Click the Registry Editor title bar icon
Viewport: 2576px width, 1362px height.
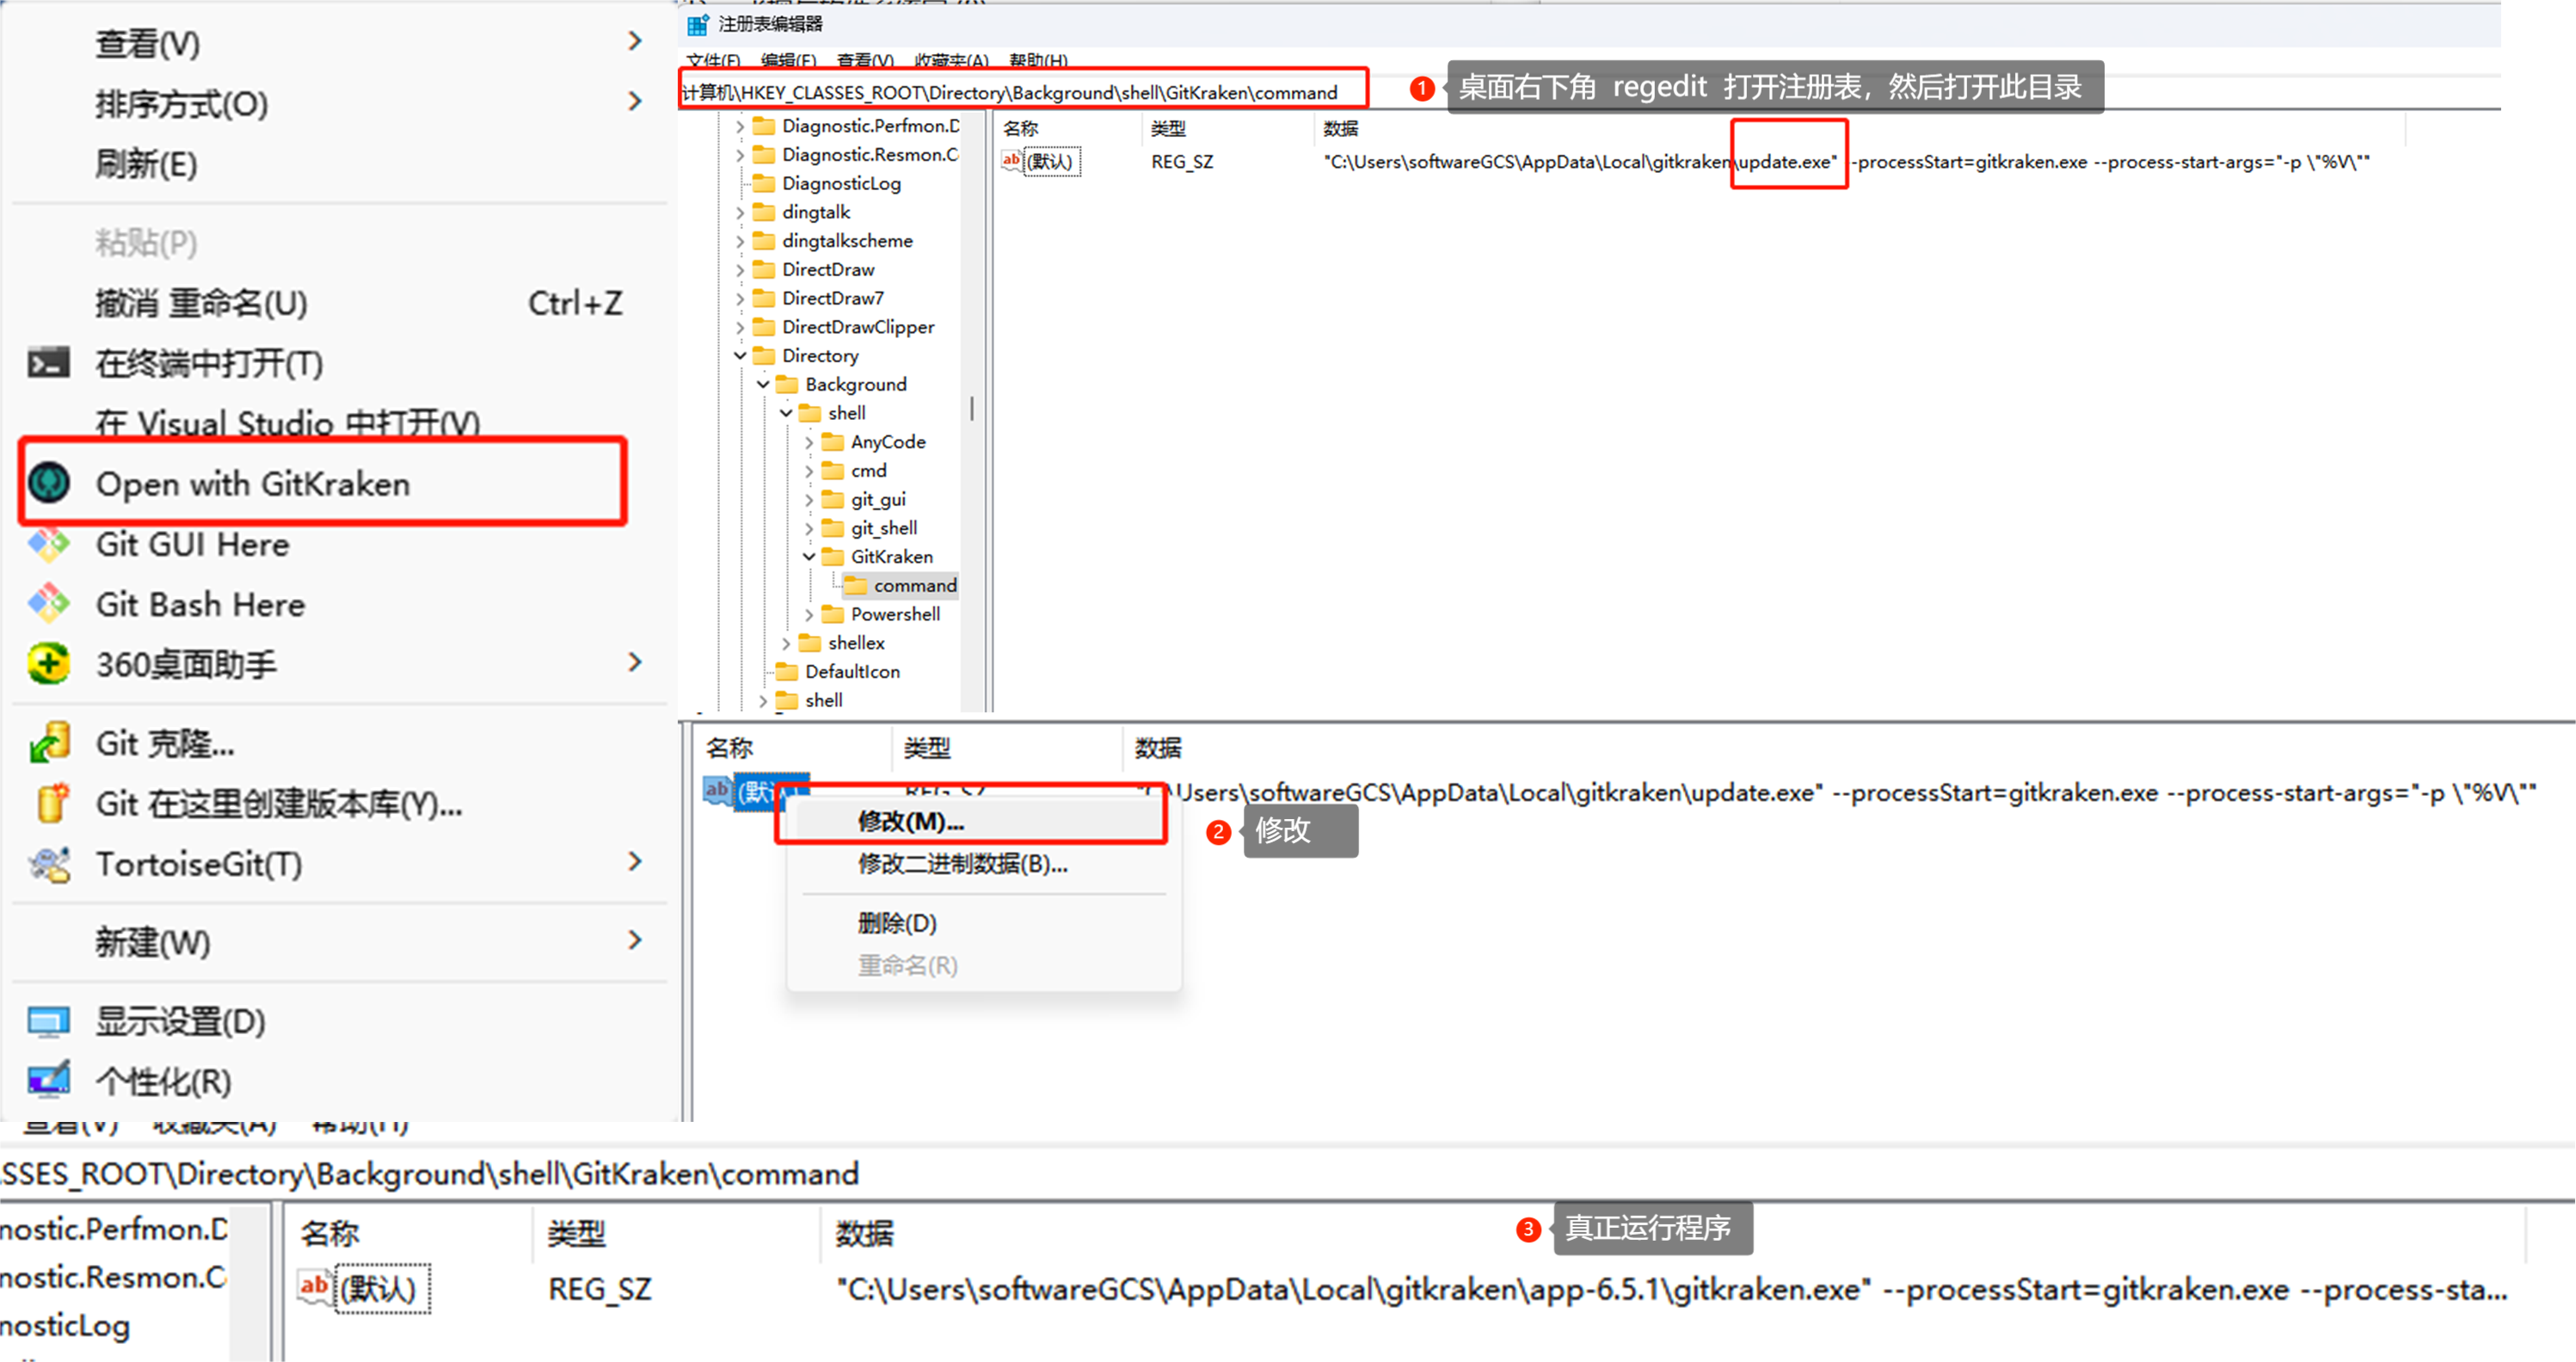point(697,24)
